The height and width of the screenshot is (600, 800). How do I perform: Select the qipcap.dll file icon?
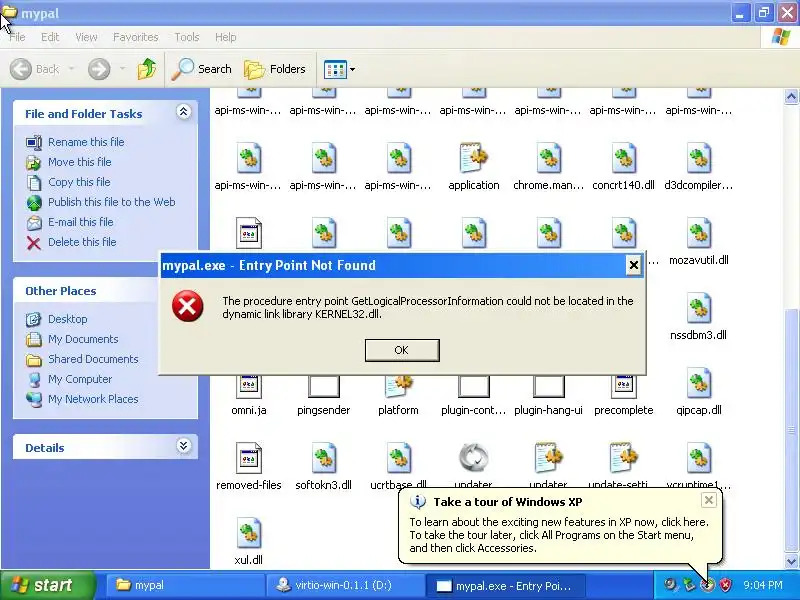pyautogui.click(x=699, y=383)
